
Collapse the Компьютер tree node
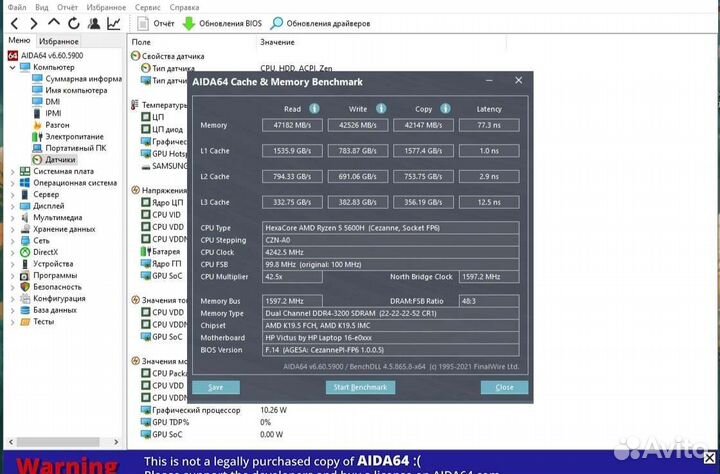pos(12,68)
